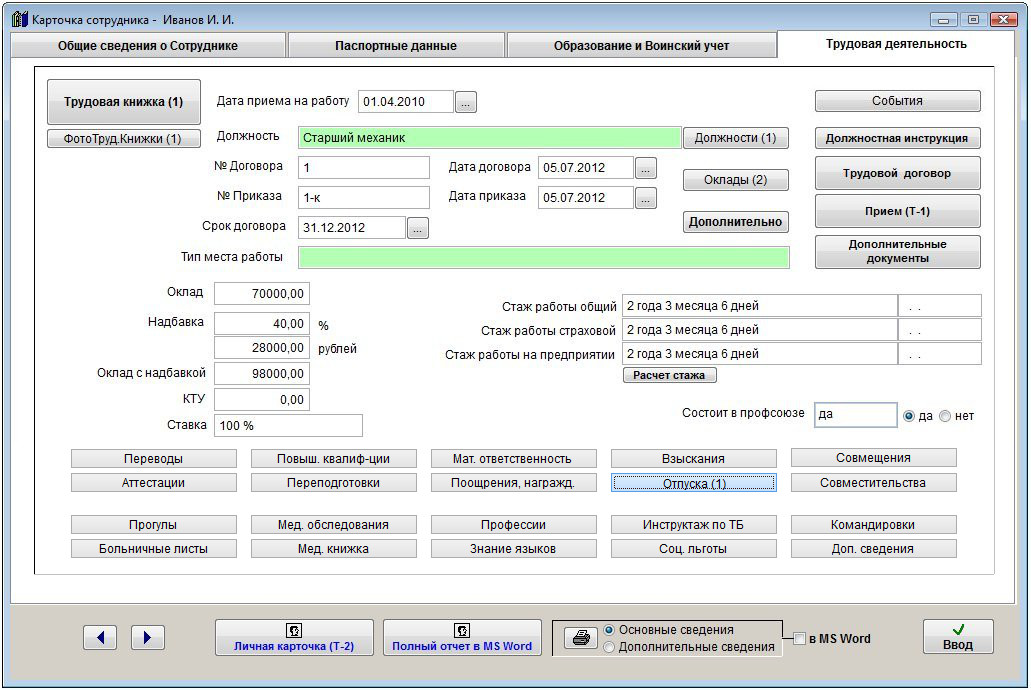Select 'да' radio for профсоюз membership
1031x690 pixels.
click(x=909, y=416)
